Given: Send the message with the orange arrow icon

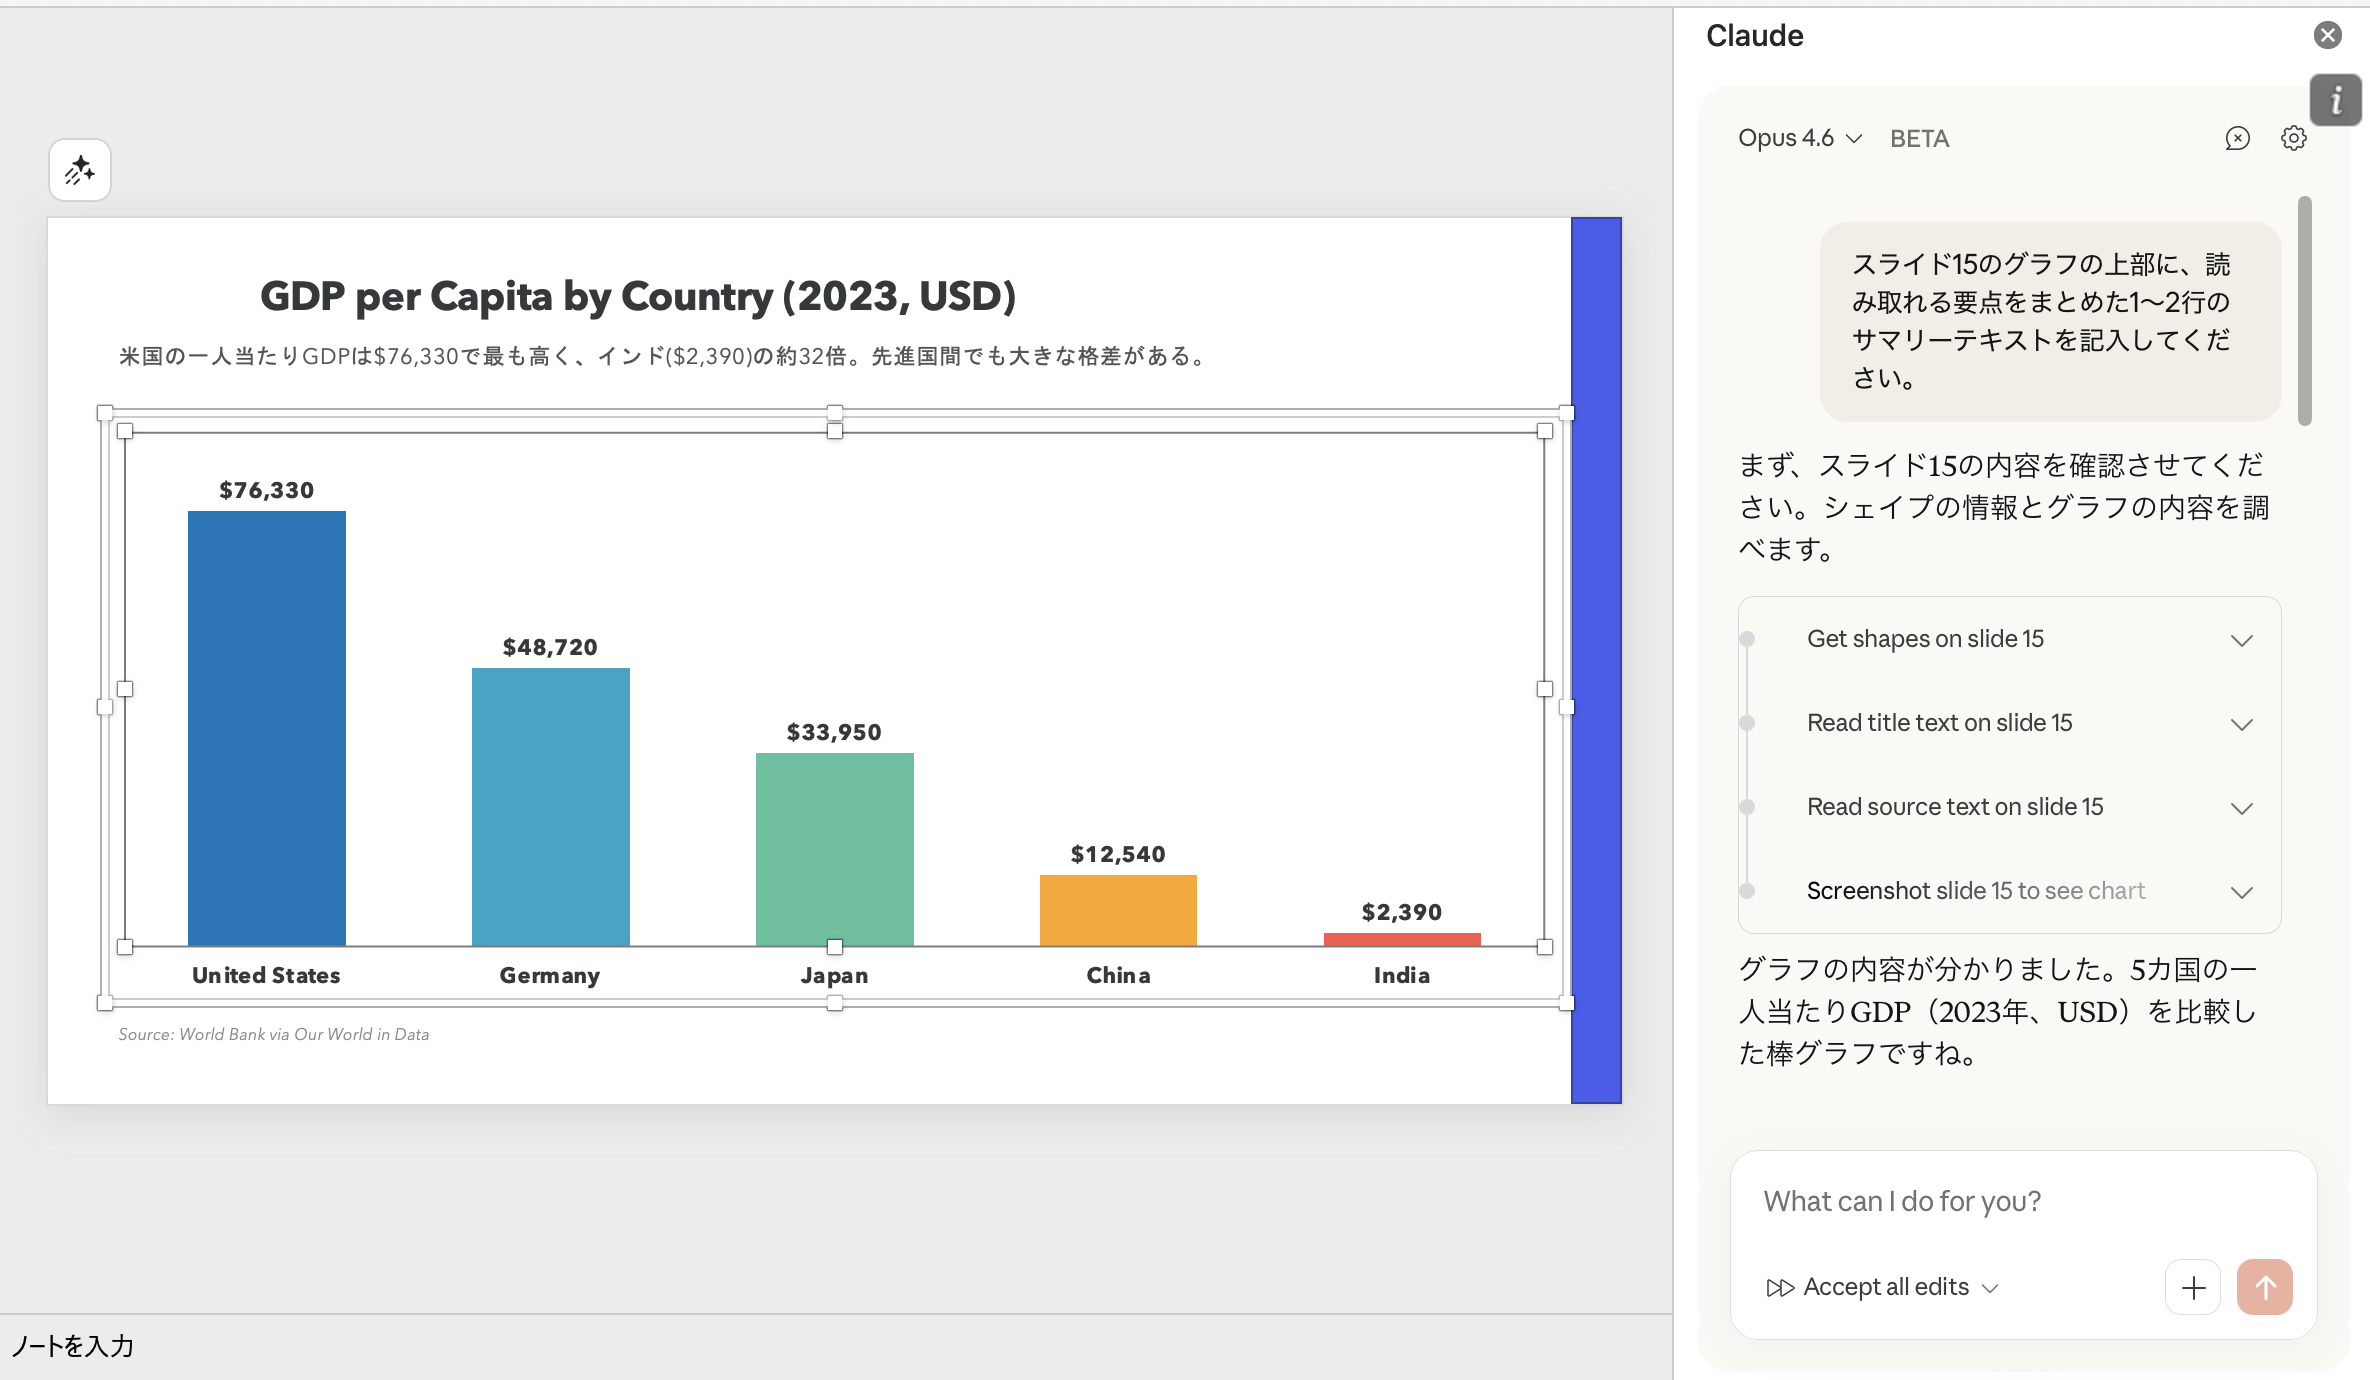Looking at the screenshot, I should click(x=2264, y=1287).
